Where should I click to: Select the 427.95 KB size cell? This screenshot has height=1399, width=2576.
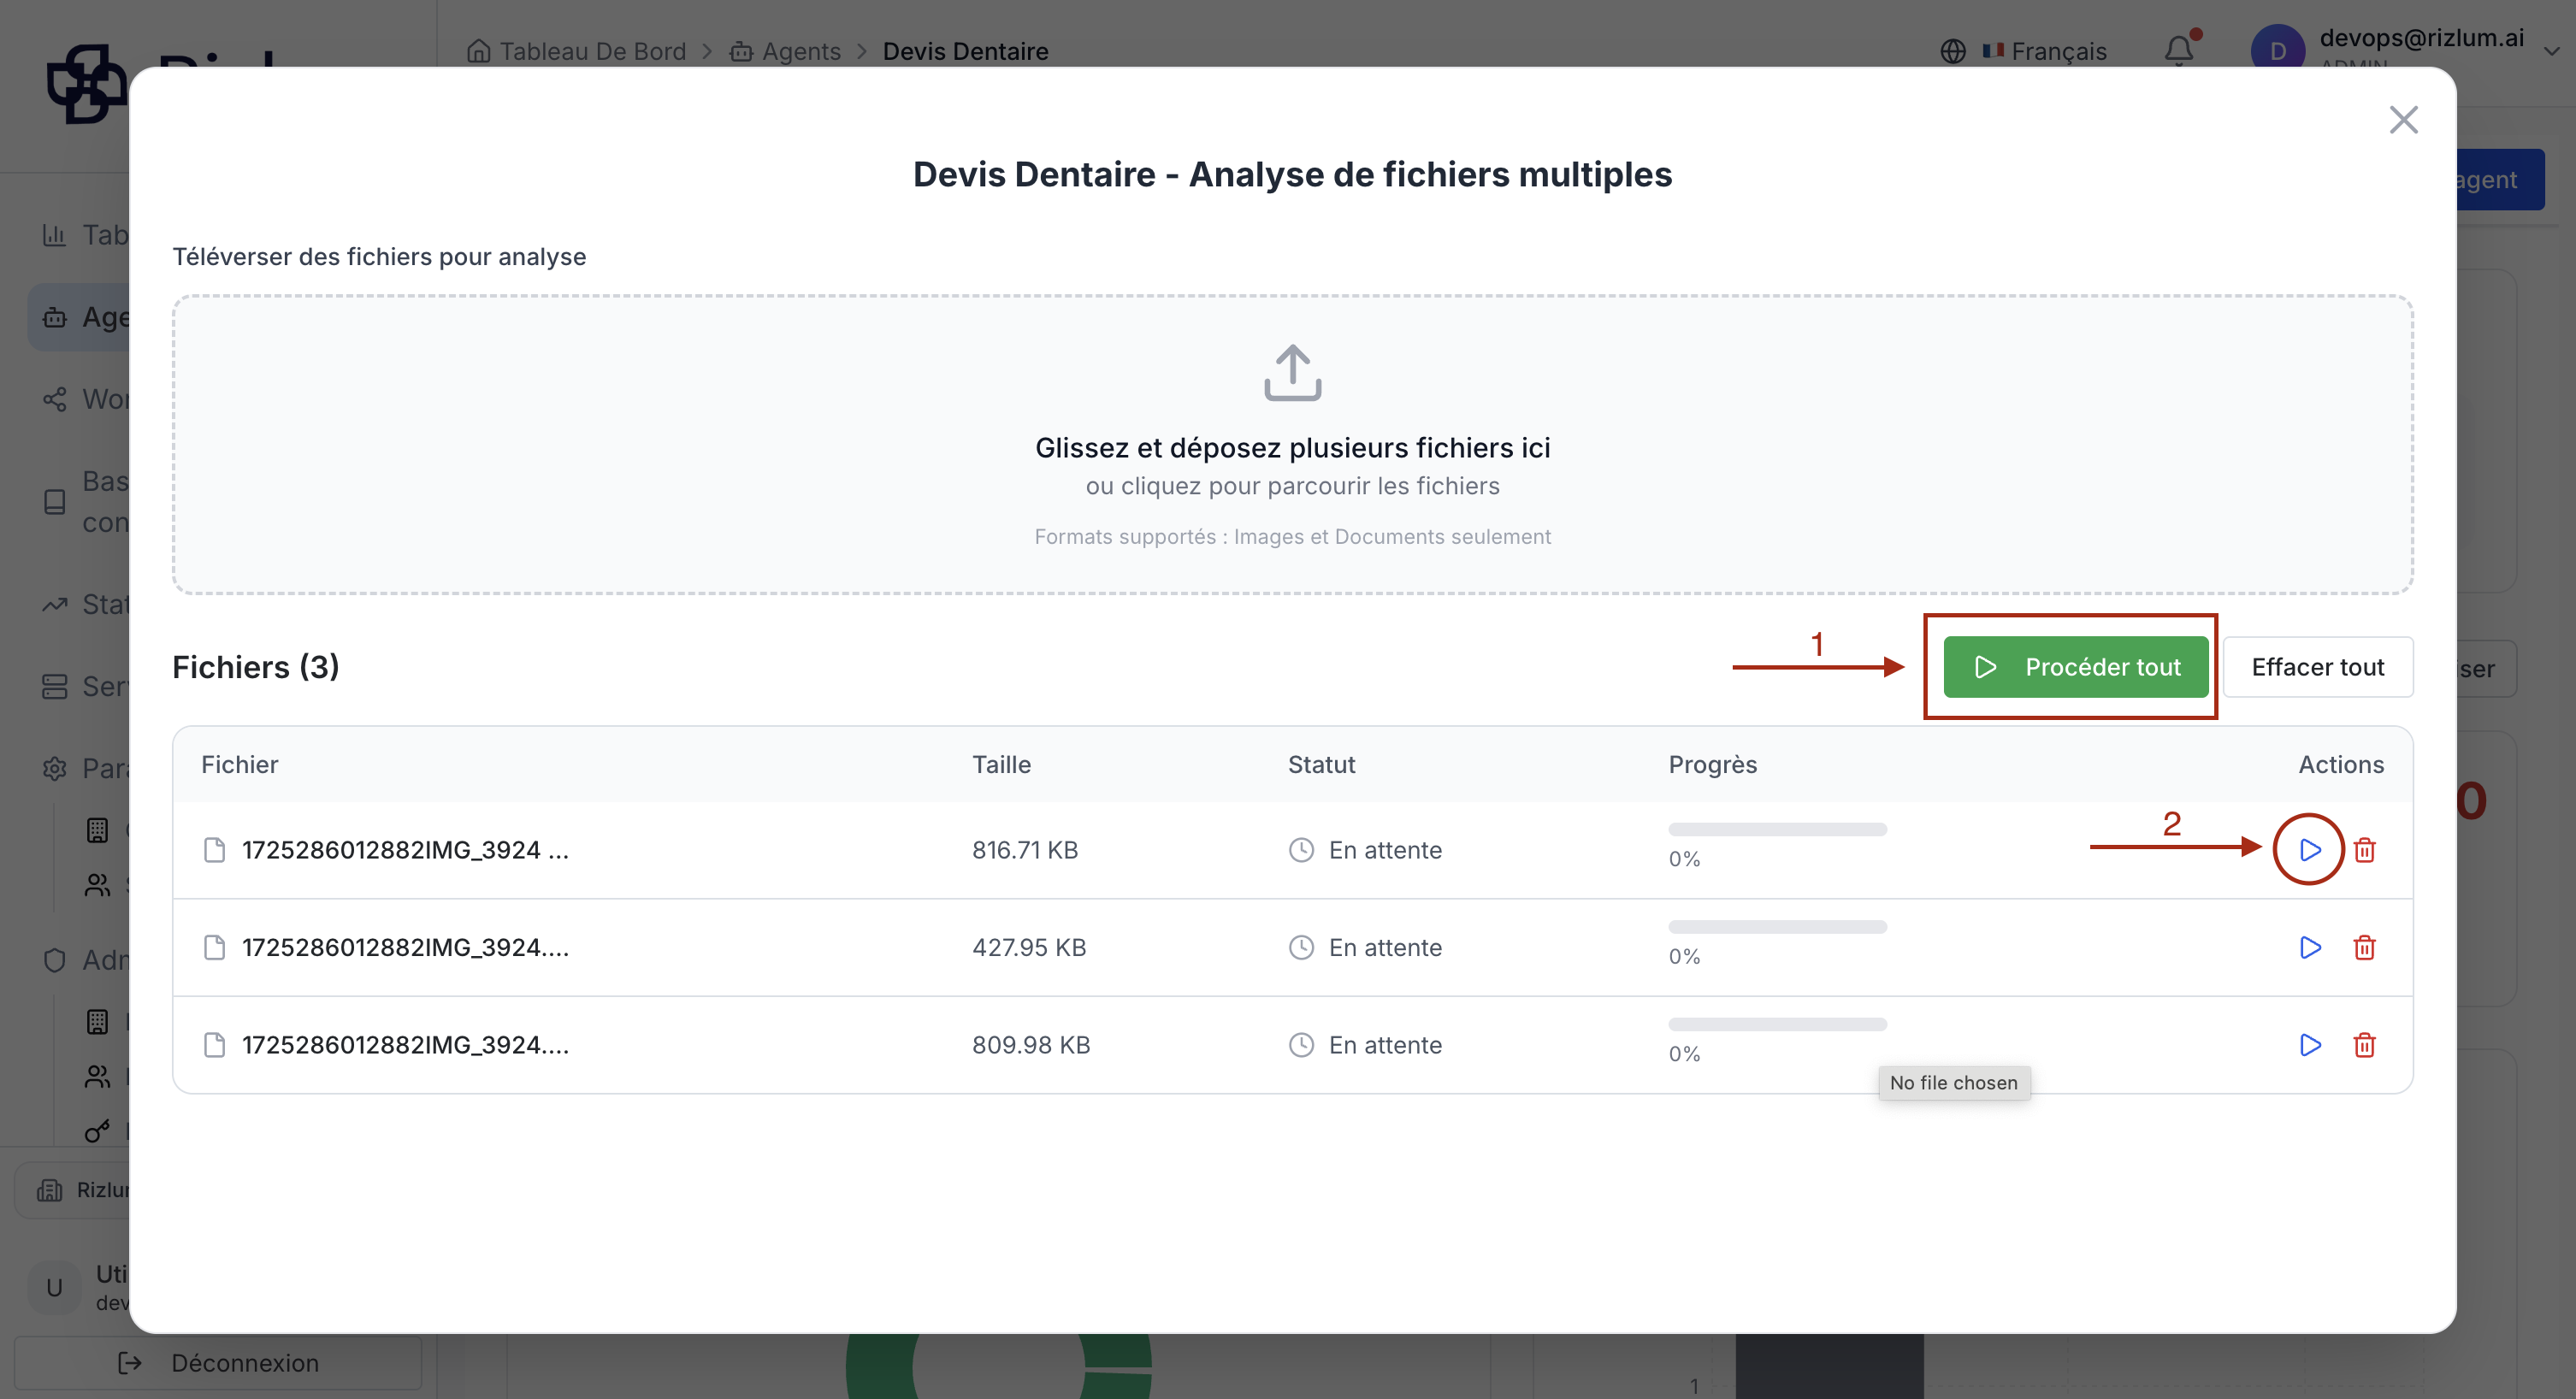tap(1029, 947)
